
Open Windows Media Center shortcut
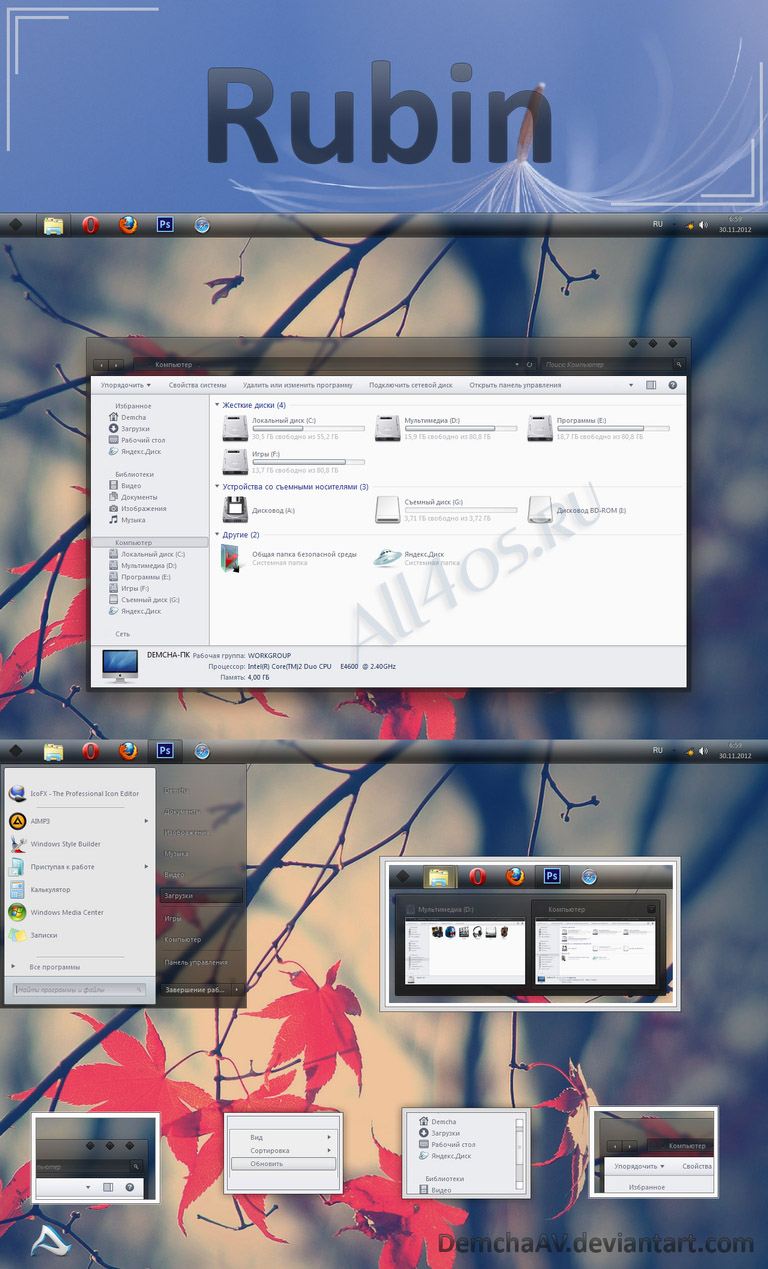click(x=76, y=912)
